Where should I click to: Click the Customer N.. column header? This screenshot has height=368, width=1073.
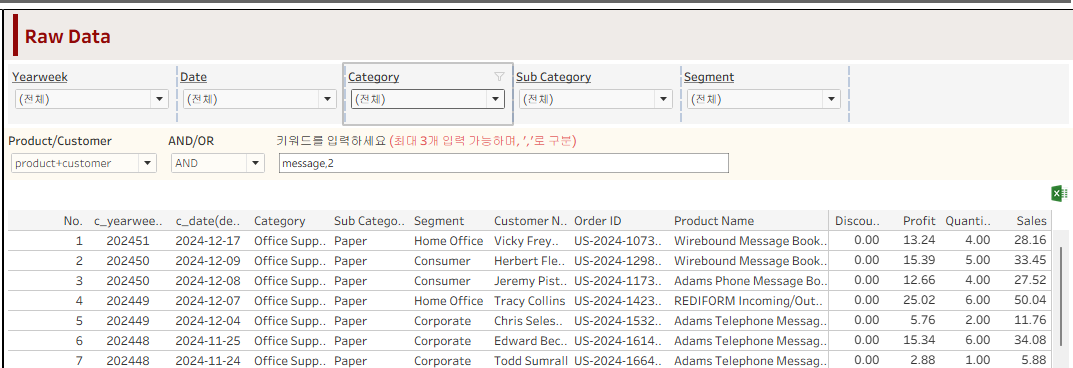[x=531, y=221]
